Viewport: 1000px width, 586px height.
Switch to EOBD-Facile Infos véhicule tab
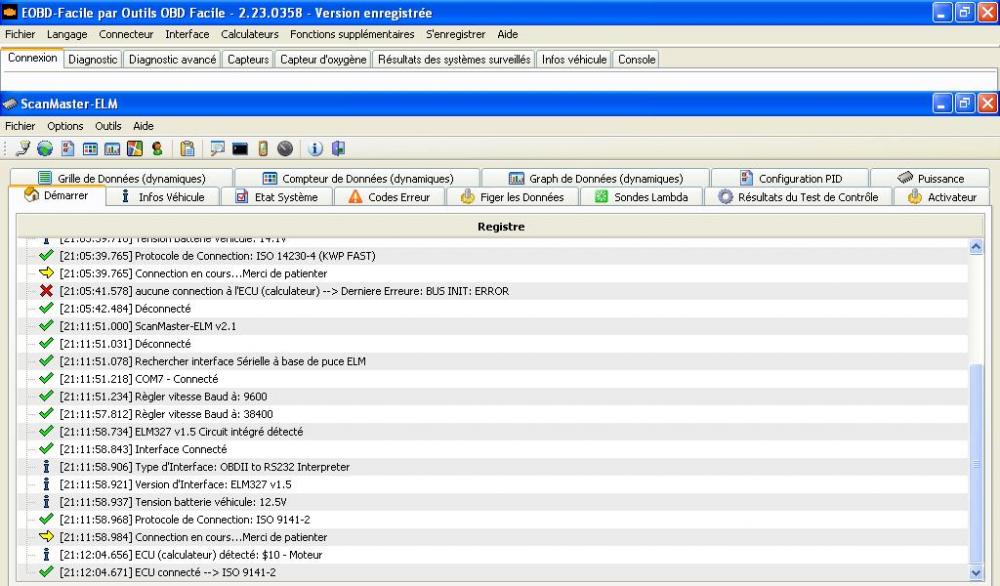click(x=574, y=59)
